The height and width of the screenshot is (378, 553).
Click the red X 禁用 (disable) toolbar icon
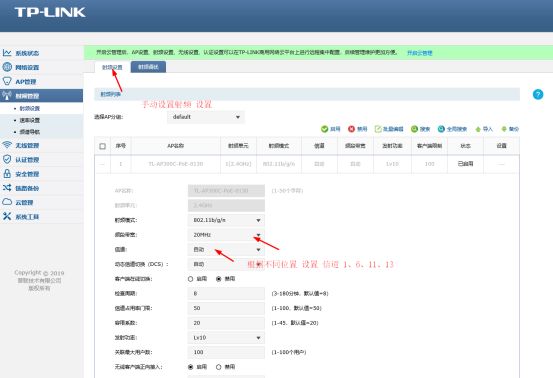pyautogui.click(x=351, y=129)
